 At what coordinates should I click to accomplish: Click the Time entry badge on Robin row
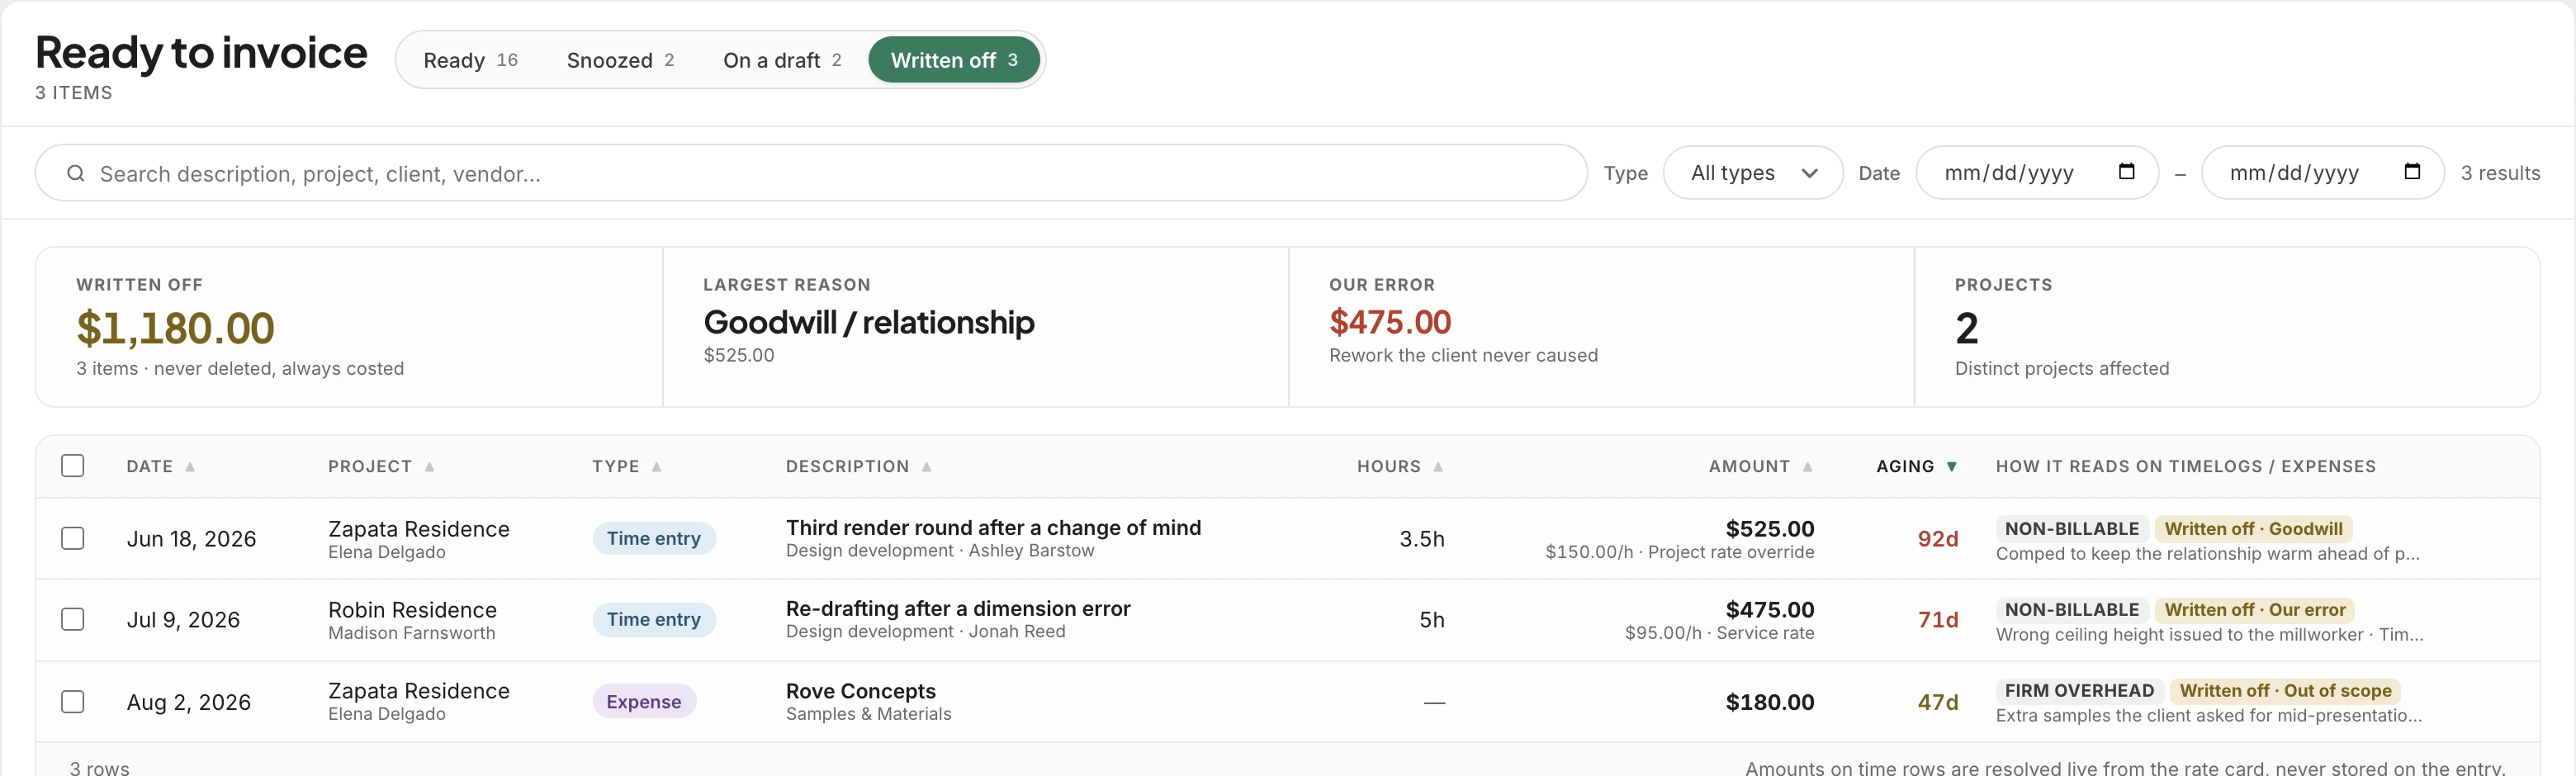coord(654,620)
